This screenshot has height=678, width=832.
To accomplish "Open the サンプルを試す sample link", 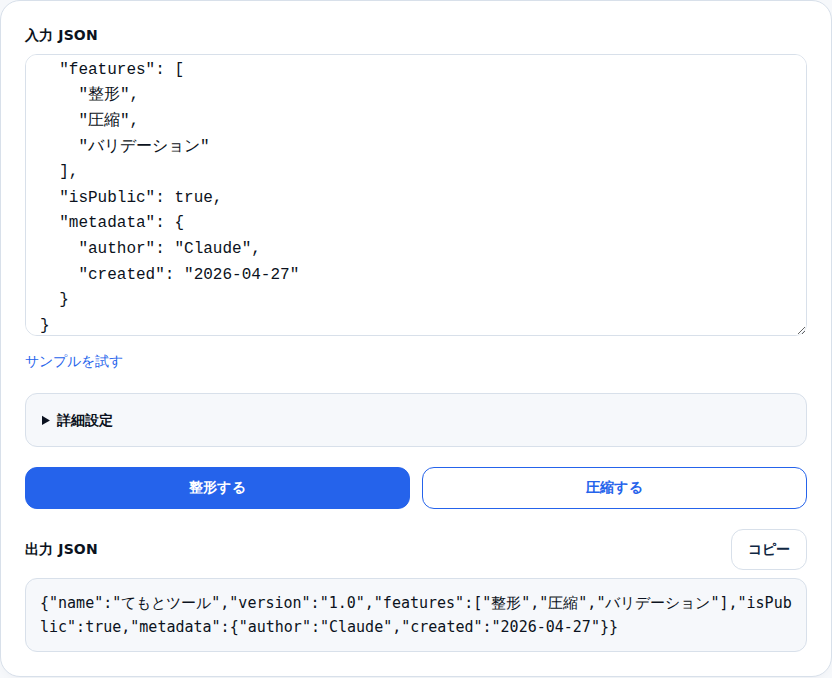I will point(74,361).
